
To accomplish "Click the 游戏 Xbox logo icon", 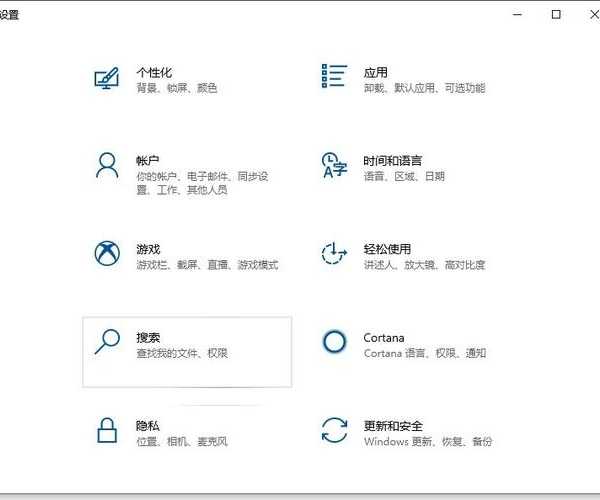I will coord(107,254).
